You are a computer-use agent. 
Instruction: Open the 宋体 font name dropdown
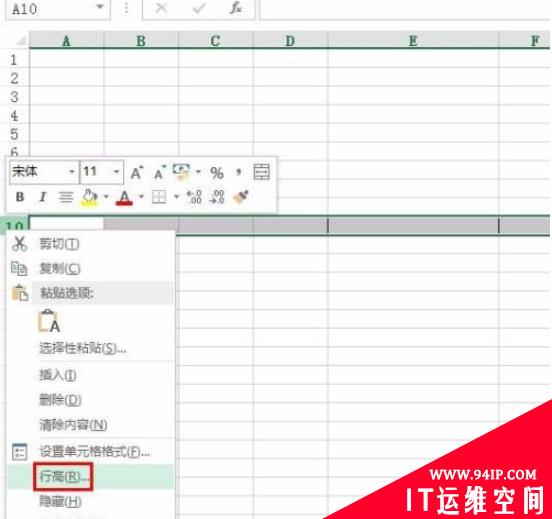pyautogui.click(x=71, y=172)
